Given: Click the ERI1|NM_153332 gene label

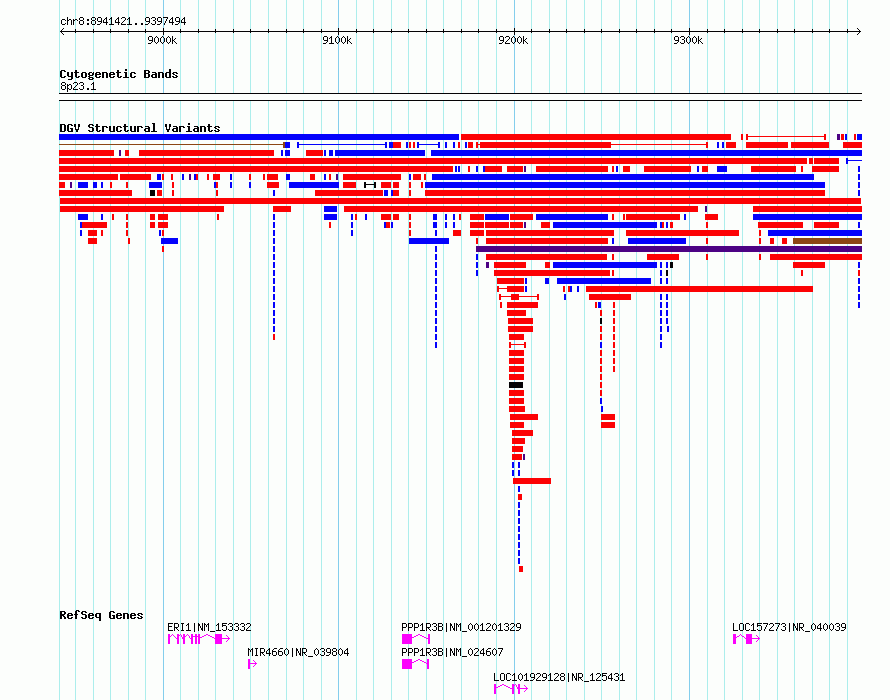Looking at the screenshot, I should [x=209, y=627].
